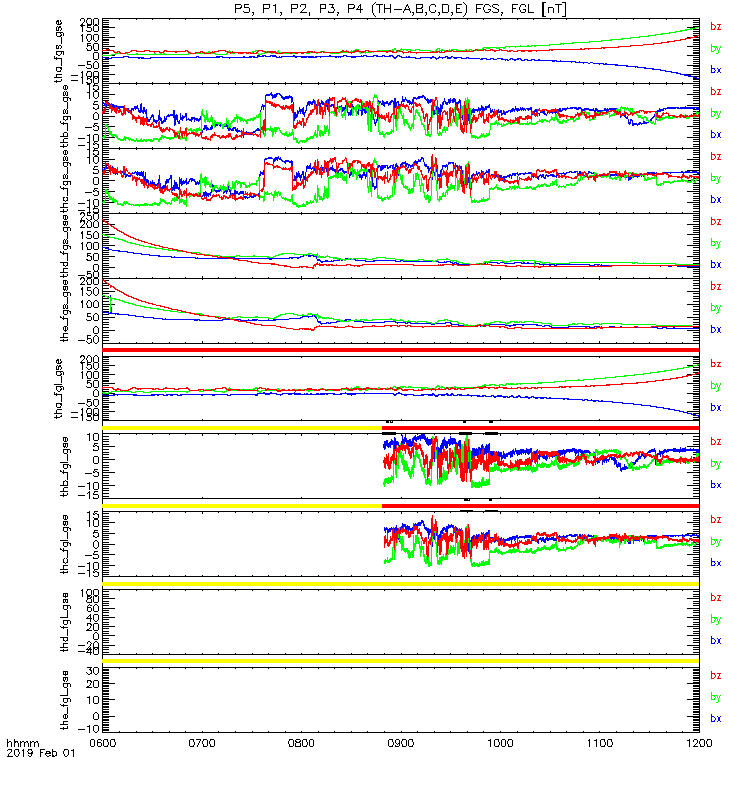Click the yellow bar above thd_fgl_gse panel
Screen dimensions: 750x800
[x=401, y=584]
